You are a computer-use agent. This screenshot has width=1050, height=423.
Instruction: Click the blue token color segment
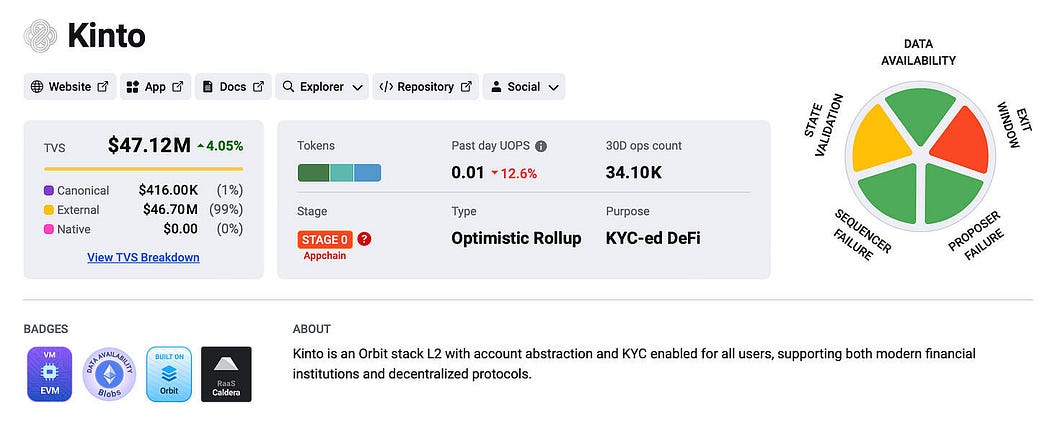tap(367, 173)
